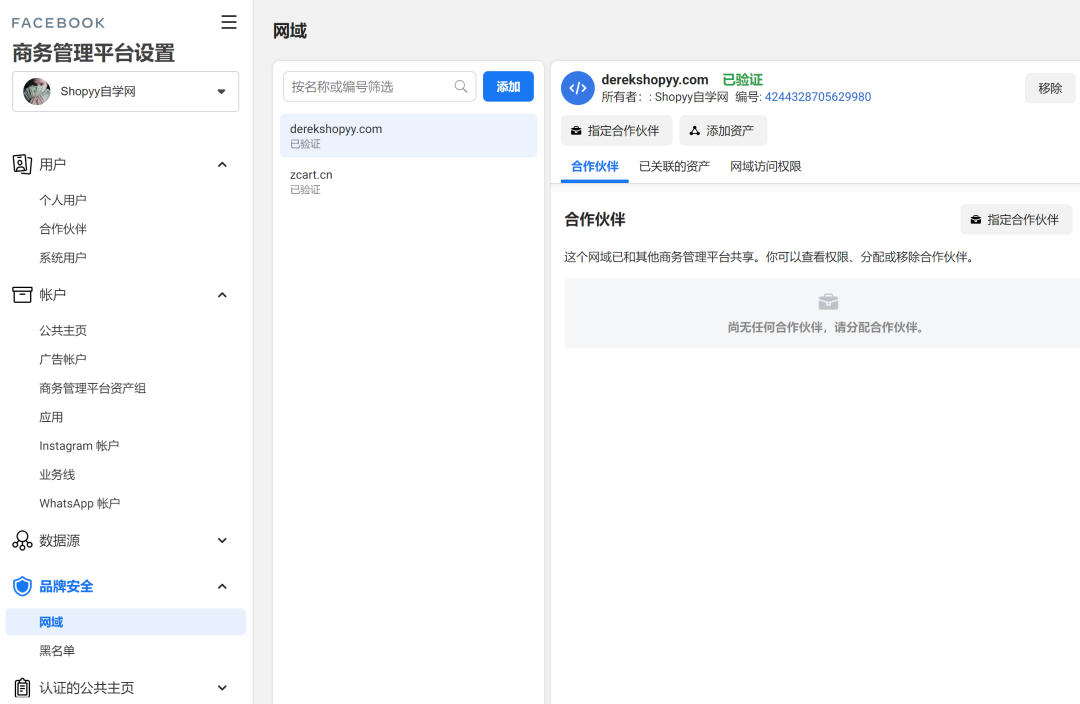Focus the 按名称或编号筛选 search field
The height and width of the screenshot is (704, 1080).
pos(380,87)
